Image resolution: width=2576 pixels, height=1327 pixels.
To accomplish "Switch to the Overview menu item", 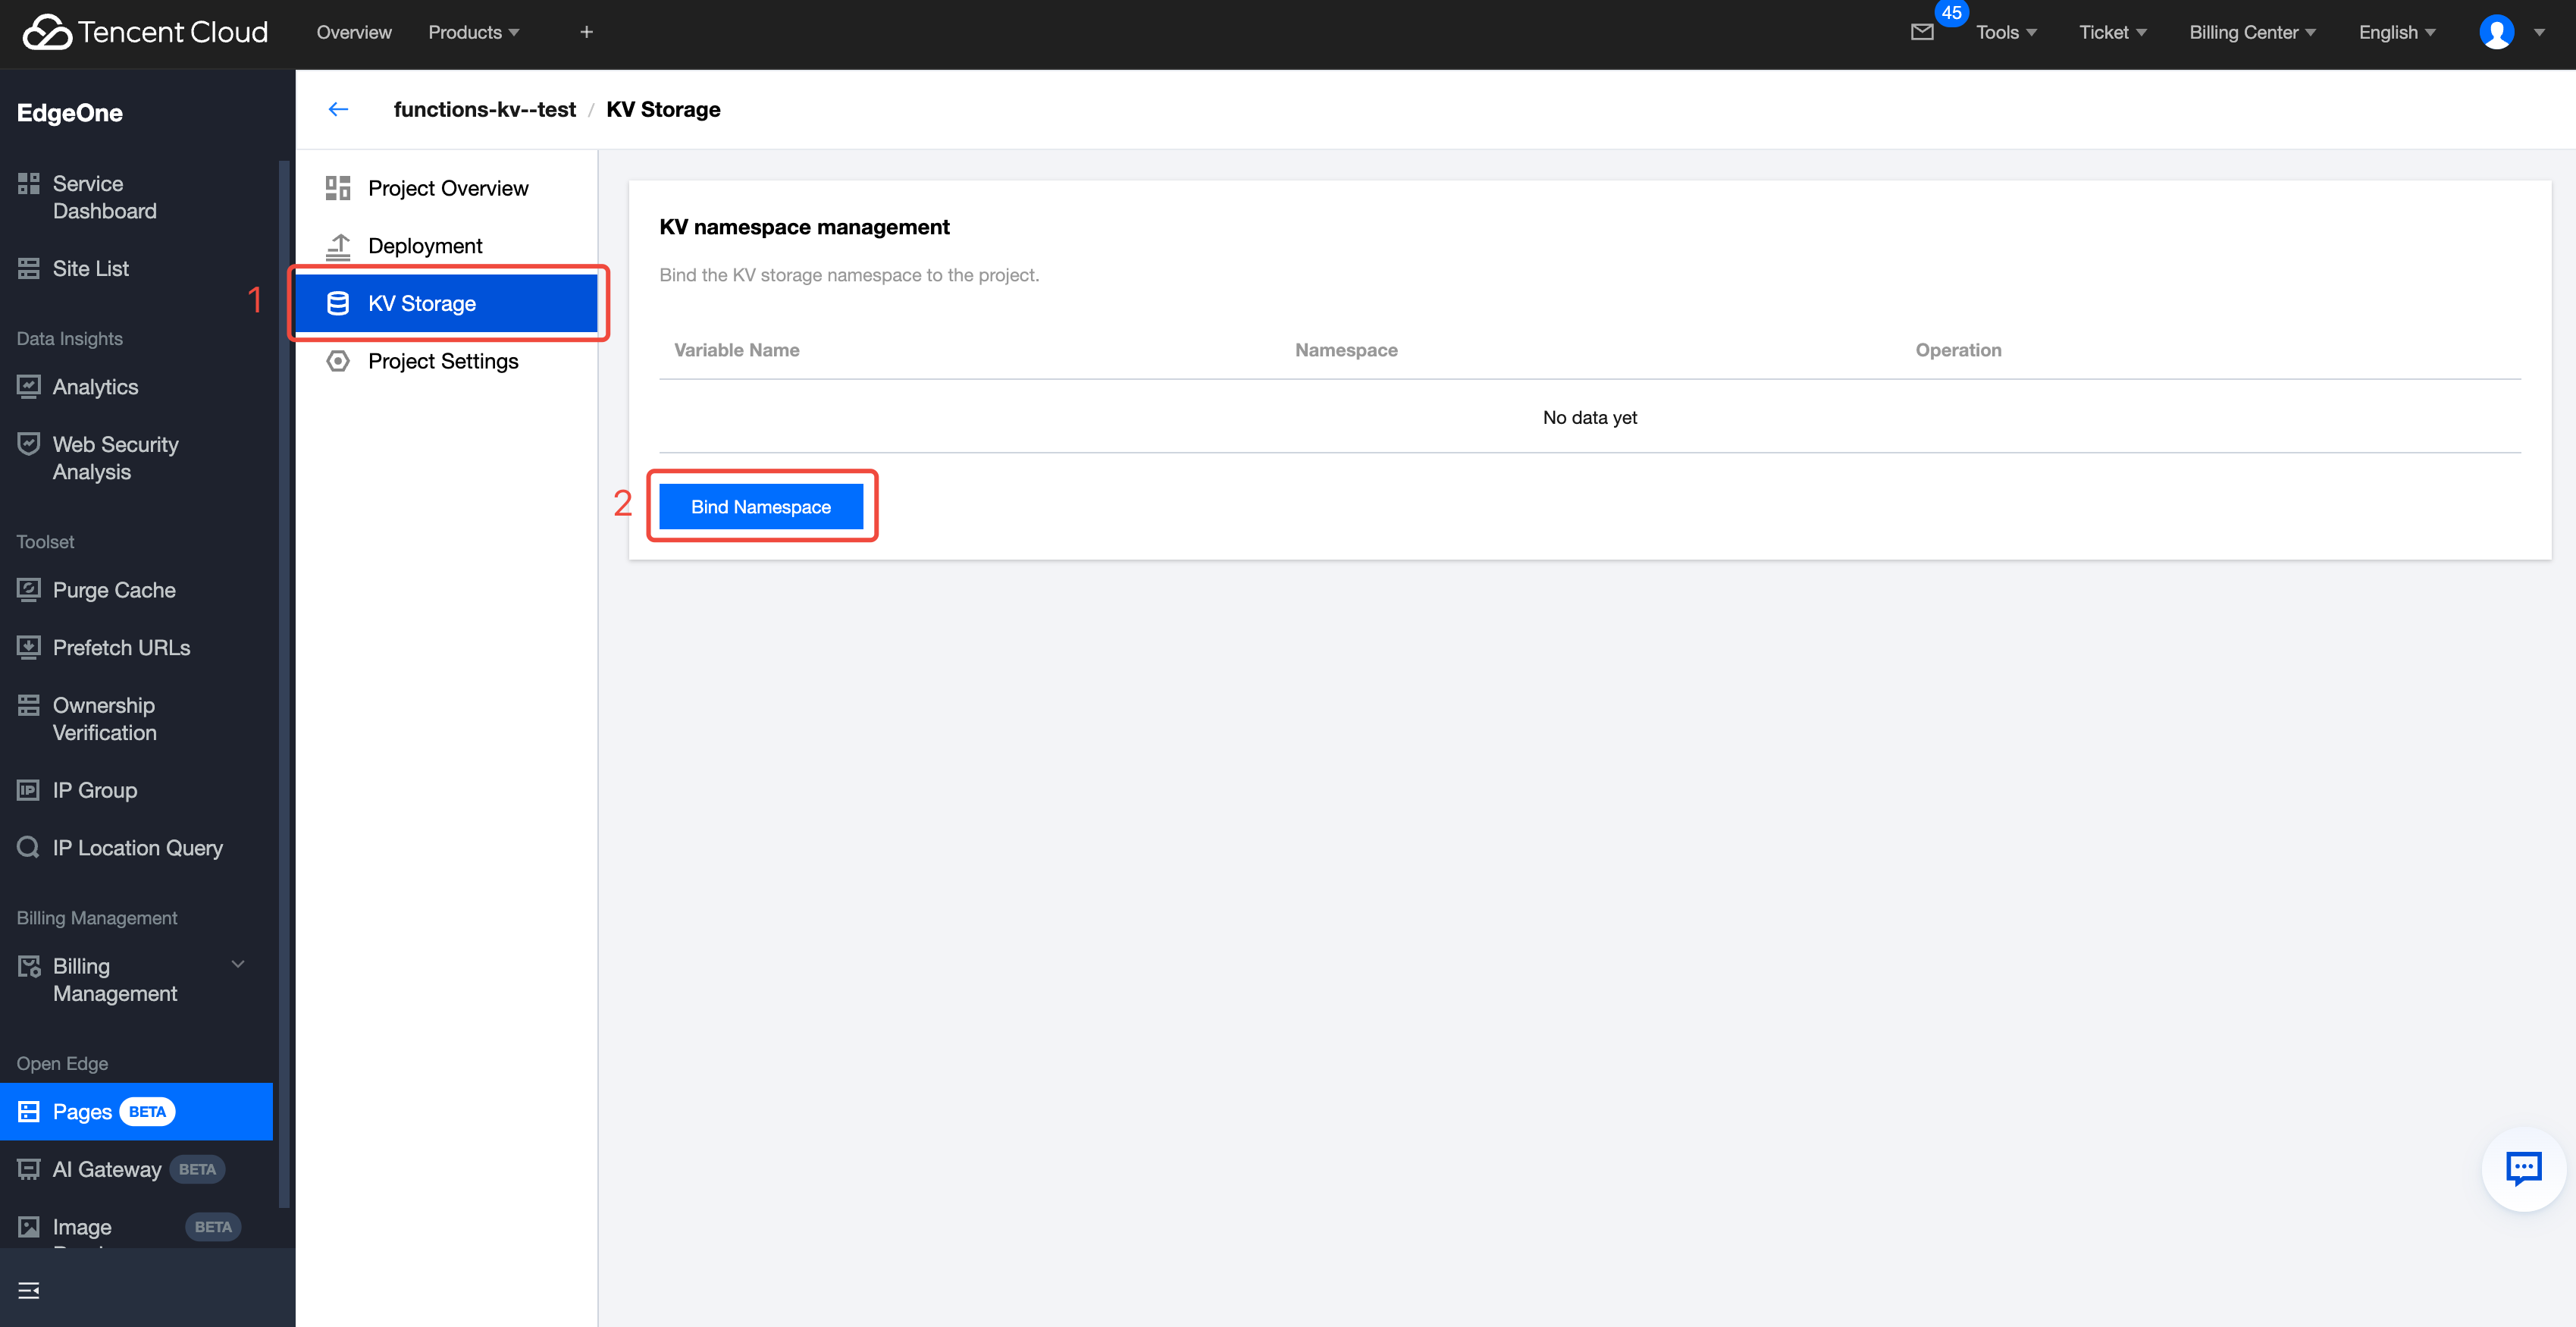I will (354, 31).
